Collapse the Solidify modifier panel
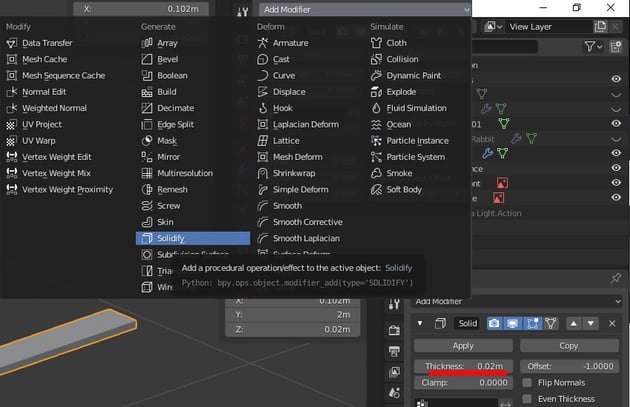This screenshot has width=630, height=407. point(421,324)
